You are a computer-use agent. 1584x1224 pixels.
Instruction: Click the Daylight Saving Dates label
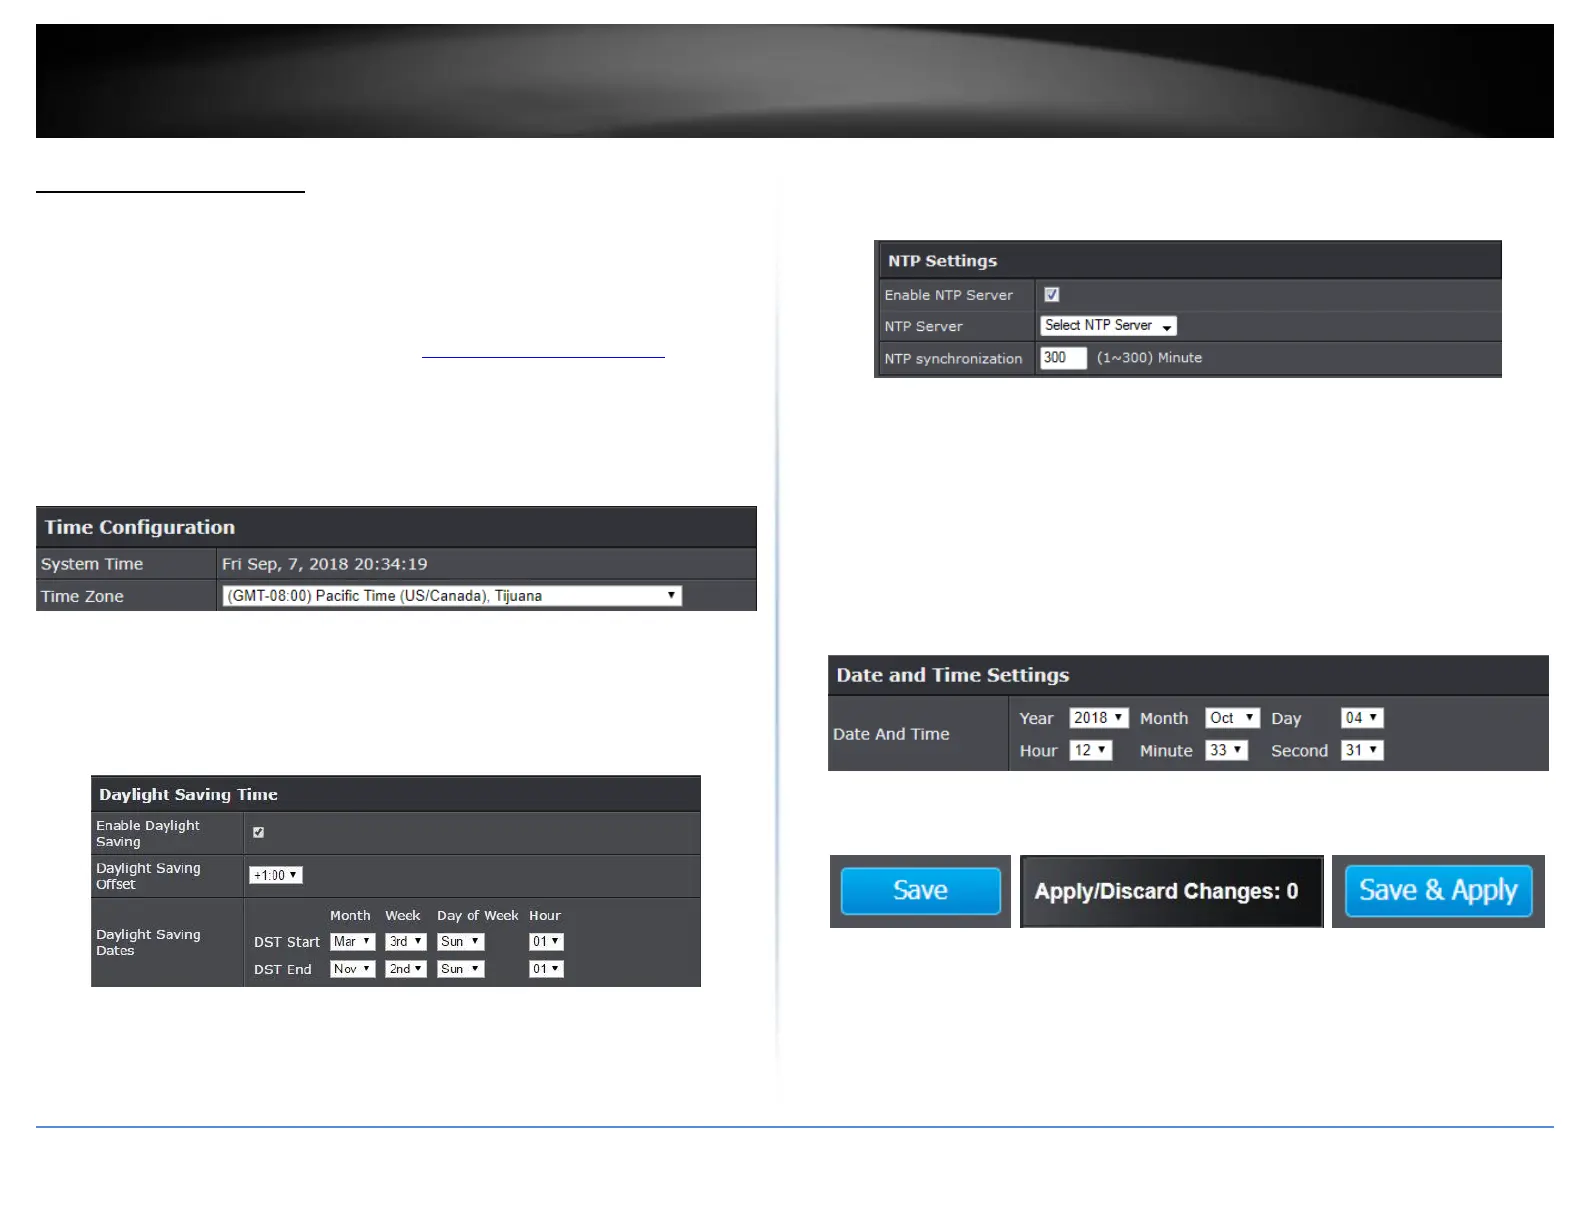(x=148, y=942)
